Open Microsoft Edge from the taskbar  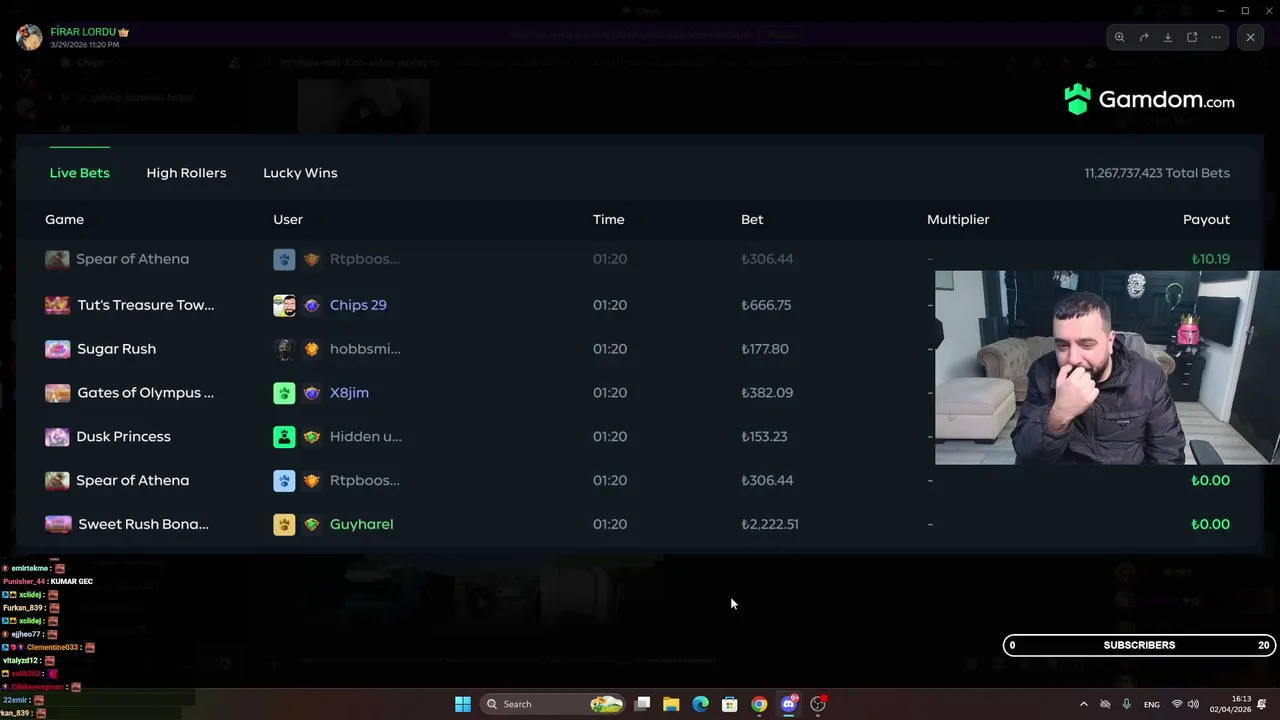701,704
